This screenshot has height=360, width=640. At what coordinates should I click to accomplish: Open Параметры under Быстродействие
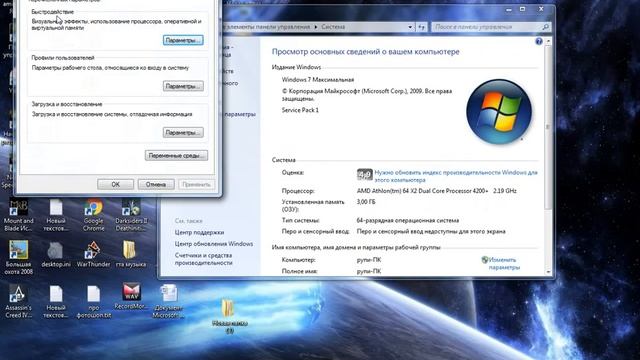click(x=183, y=40)
